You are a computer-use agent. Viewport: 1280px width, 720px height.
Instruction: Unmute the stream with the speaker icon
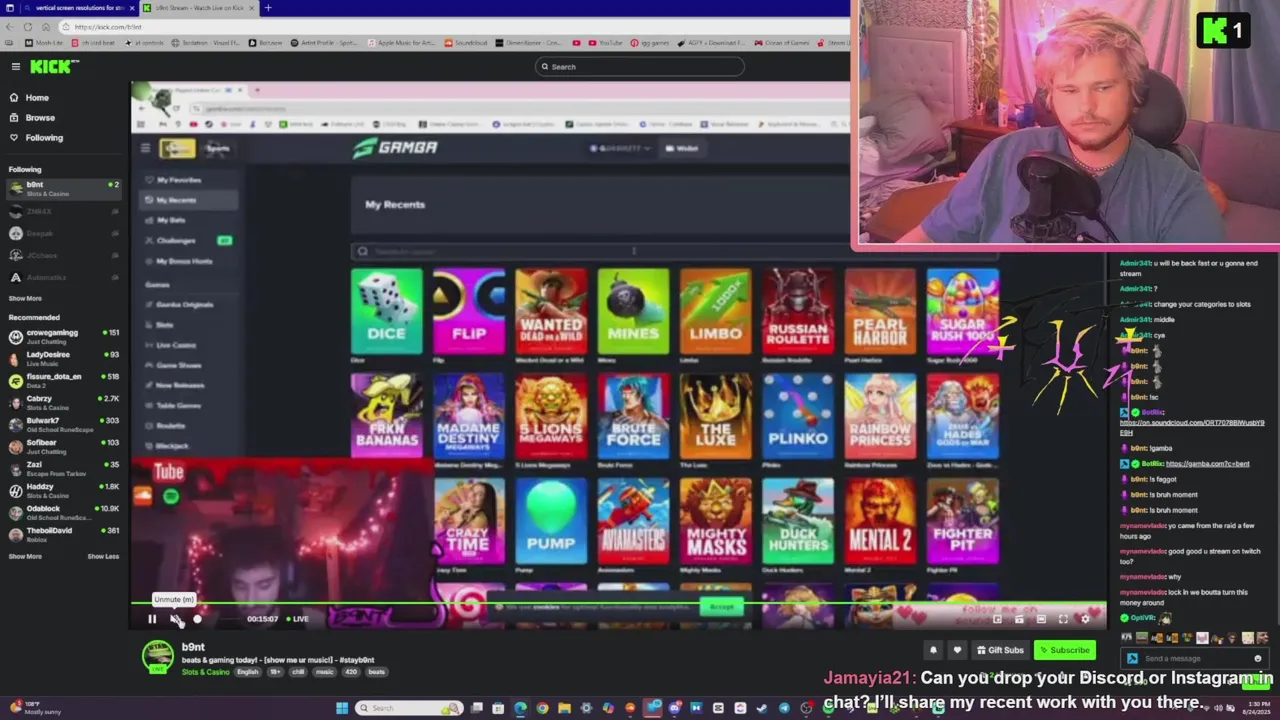coord(176,619)
